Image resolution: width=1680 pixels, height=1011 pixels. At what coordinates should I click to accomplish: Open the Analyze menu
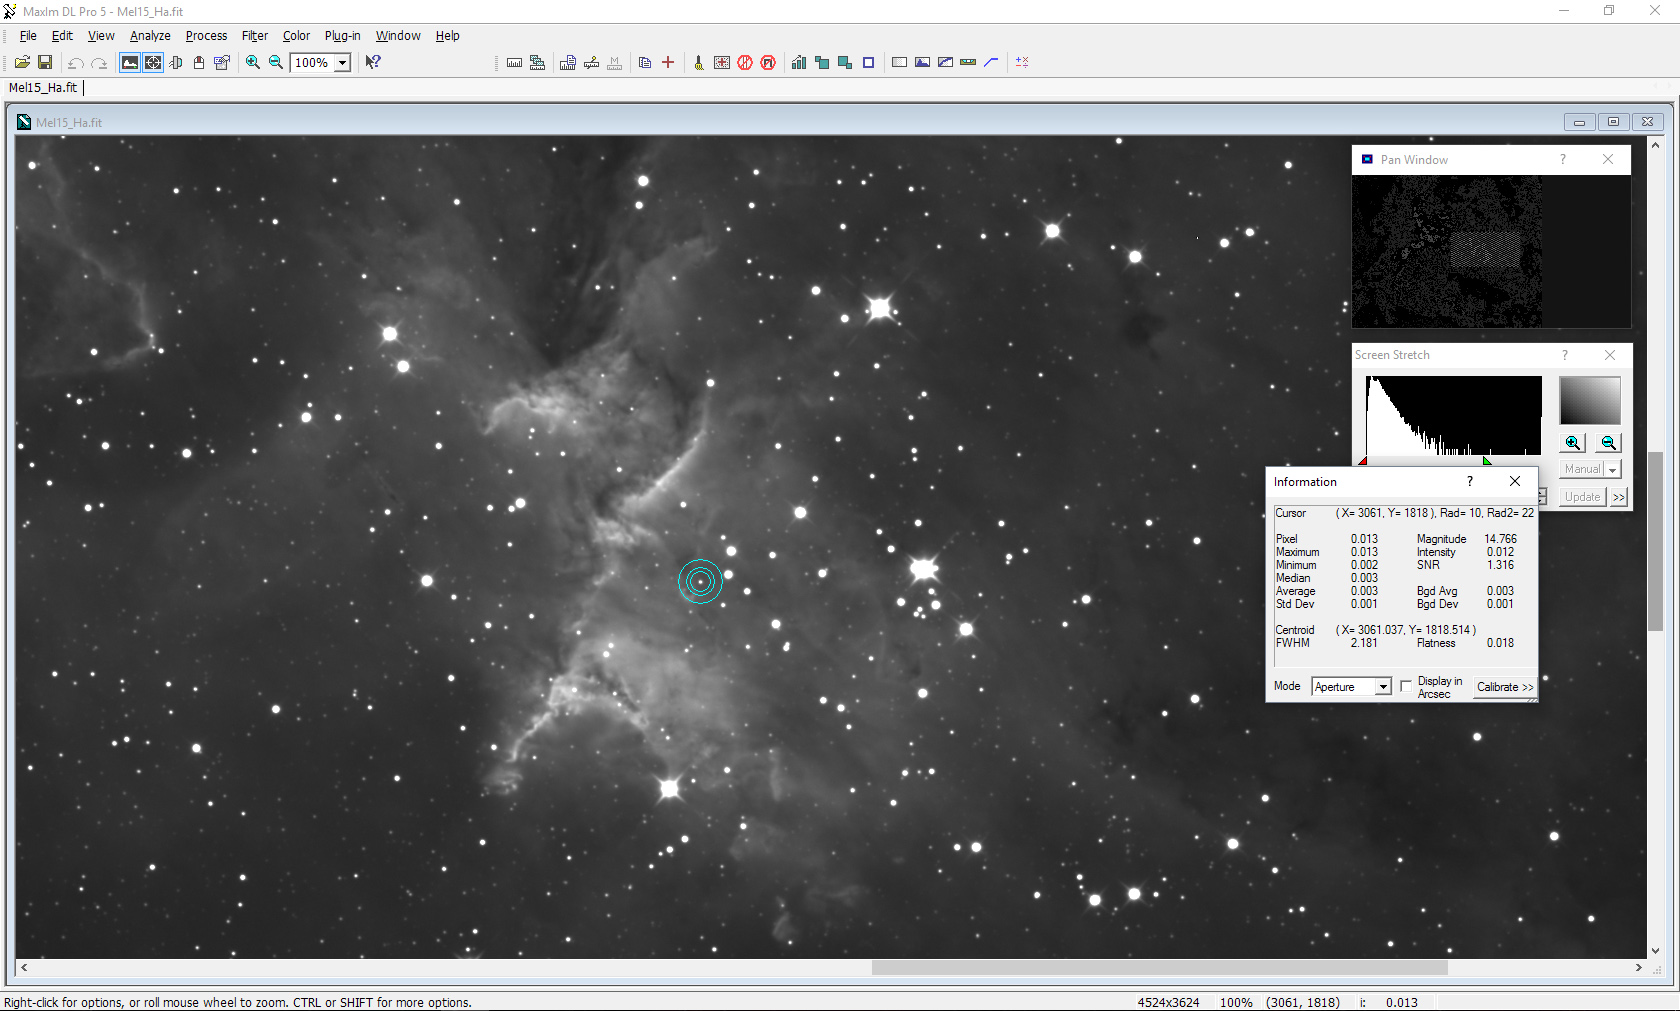point(150,36)
